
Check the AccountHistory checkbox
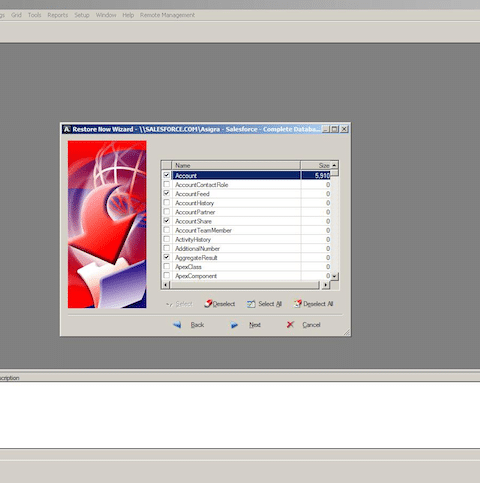point(166,203)
